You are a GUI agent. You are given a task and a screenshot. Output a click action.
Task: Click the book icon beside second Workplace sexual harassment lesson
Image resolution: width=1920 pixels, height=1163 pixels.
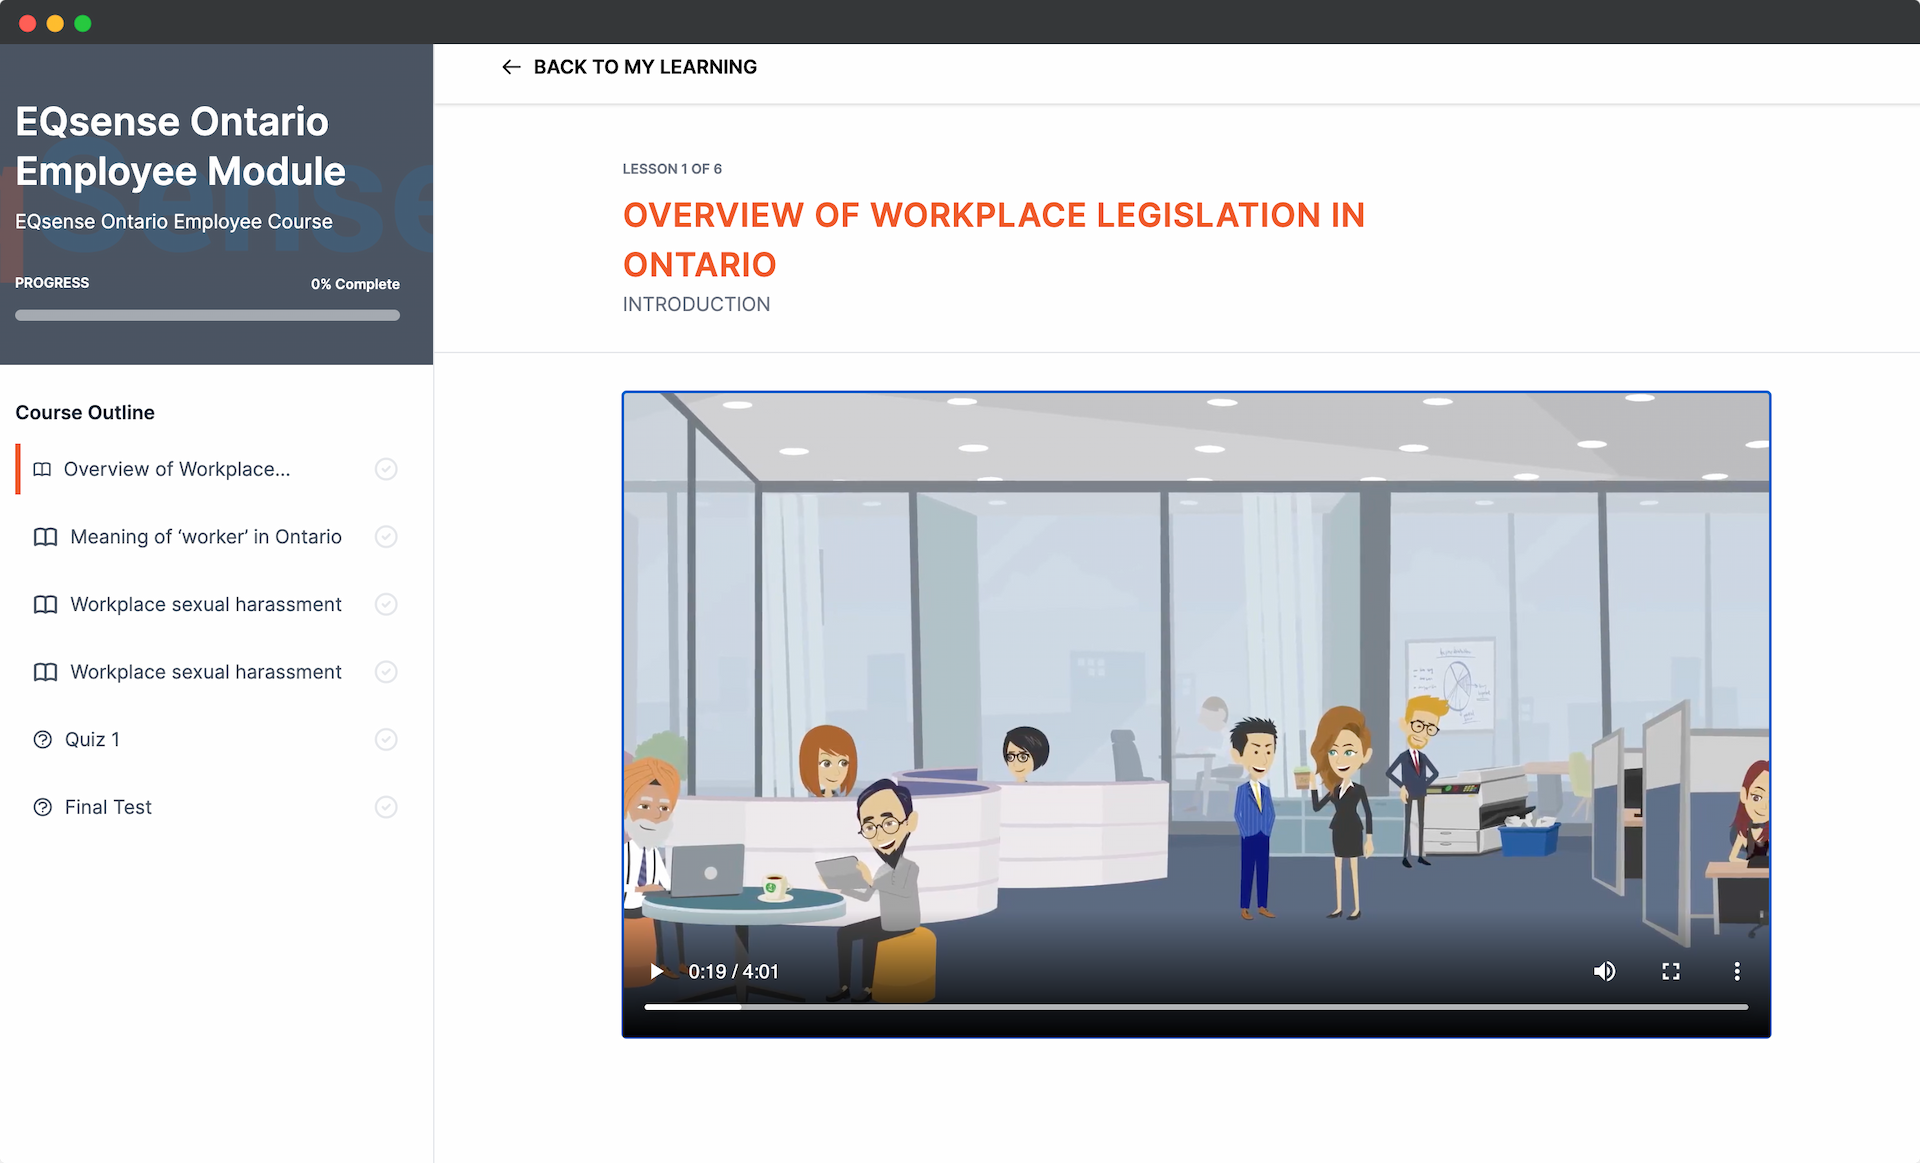click(x=44, y=672)
